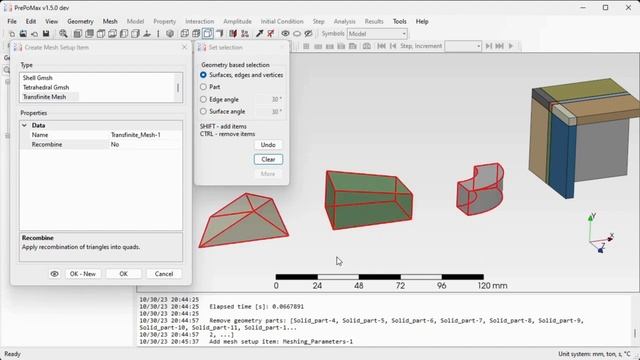Click the Isometric view sphere icon
This screenshot has width=640, height=360.
click(x=170, y=34)
